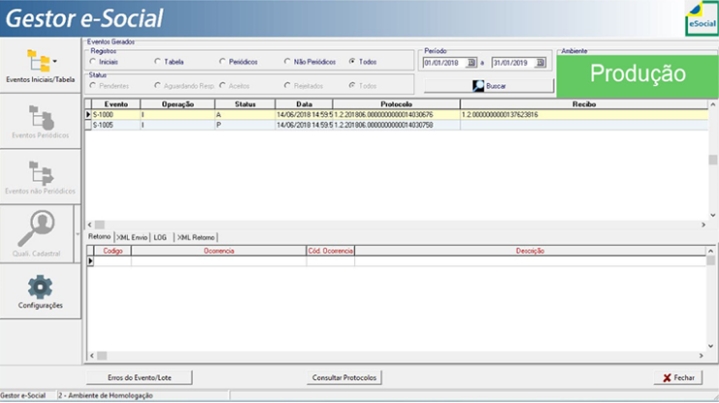The width and height of the screenshot is (719, 403).
Task: Click the protocol cell ending 14030676
Action: (x=396, y=115)
